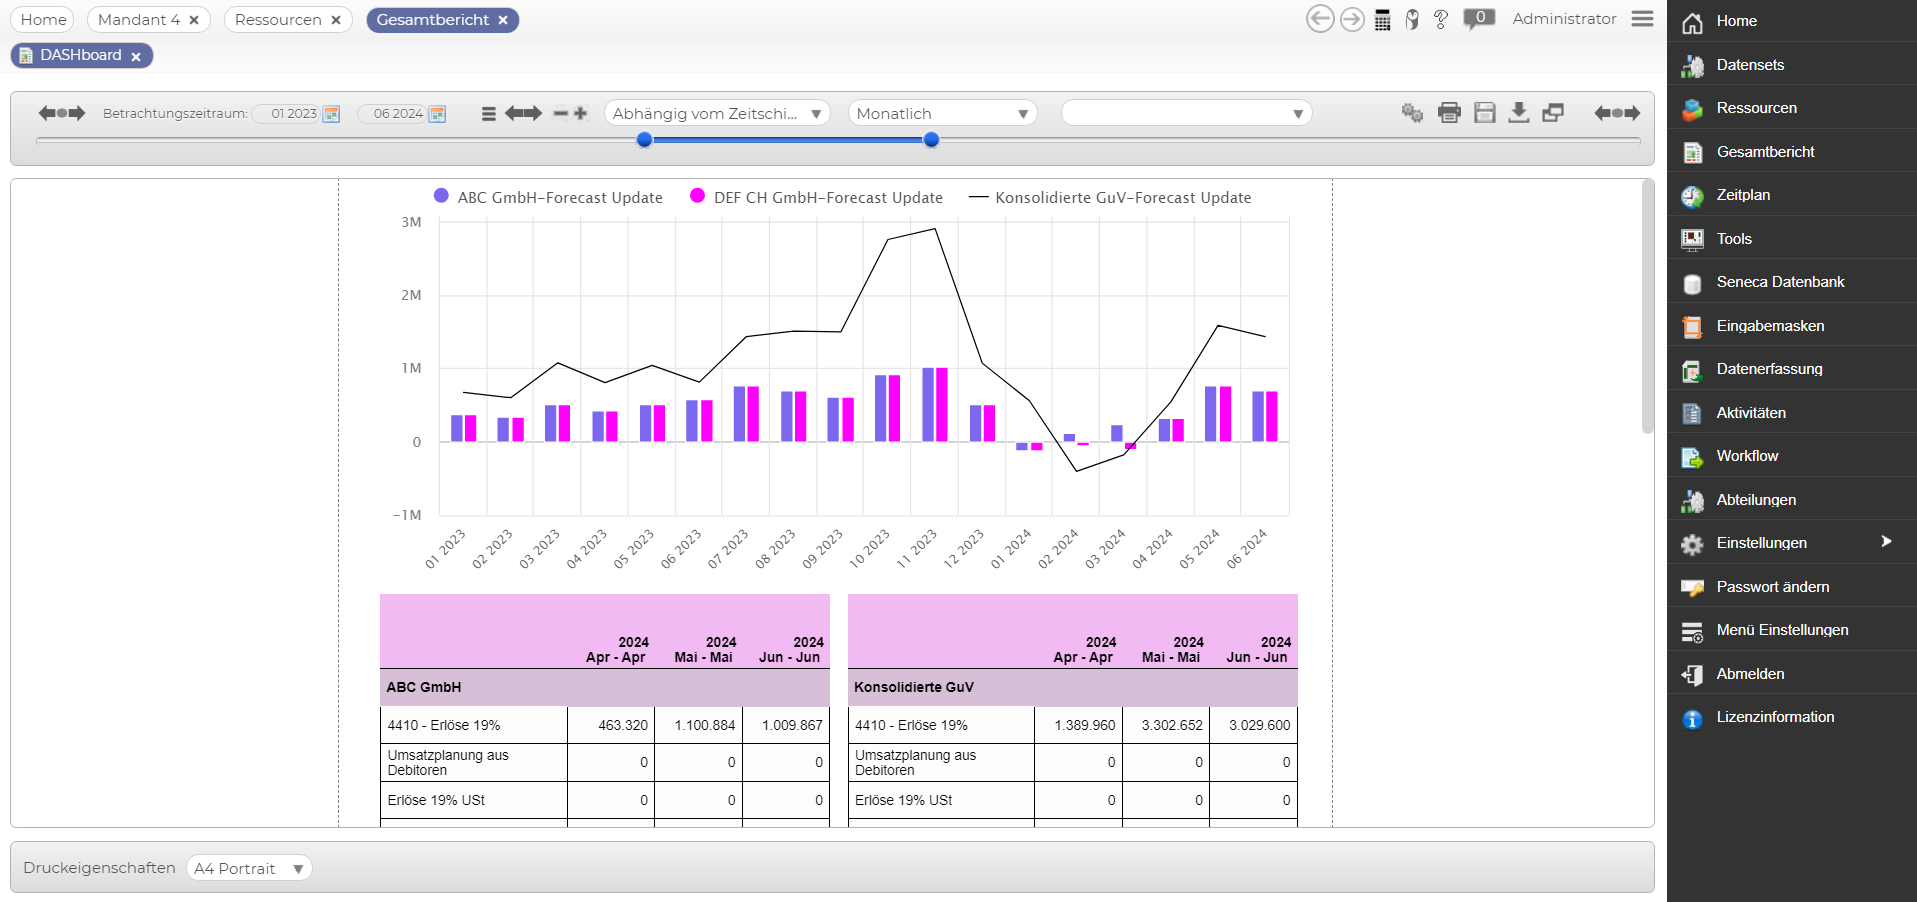Click the download arrow icon

click(1519, 112)
